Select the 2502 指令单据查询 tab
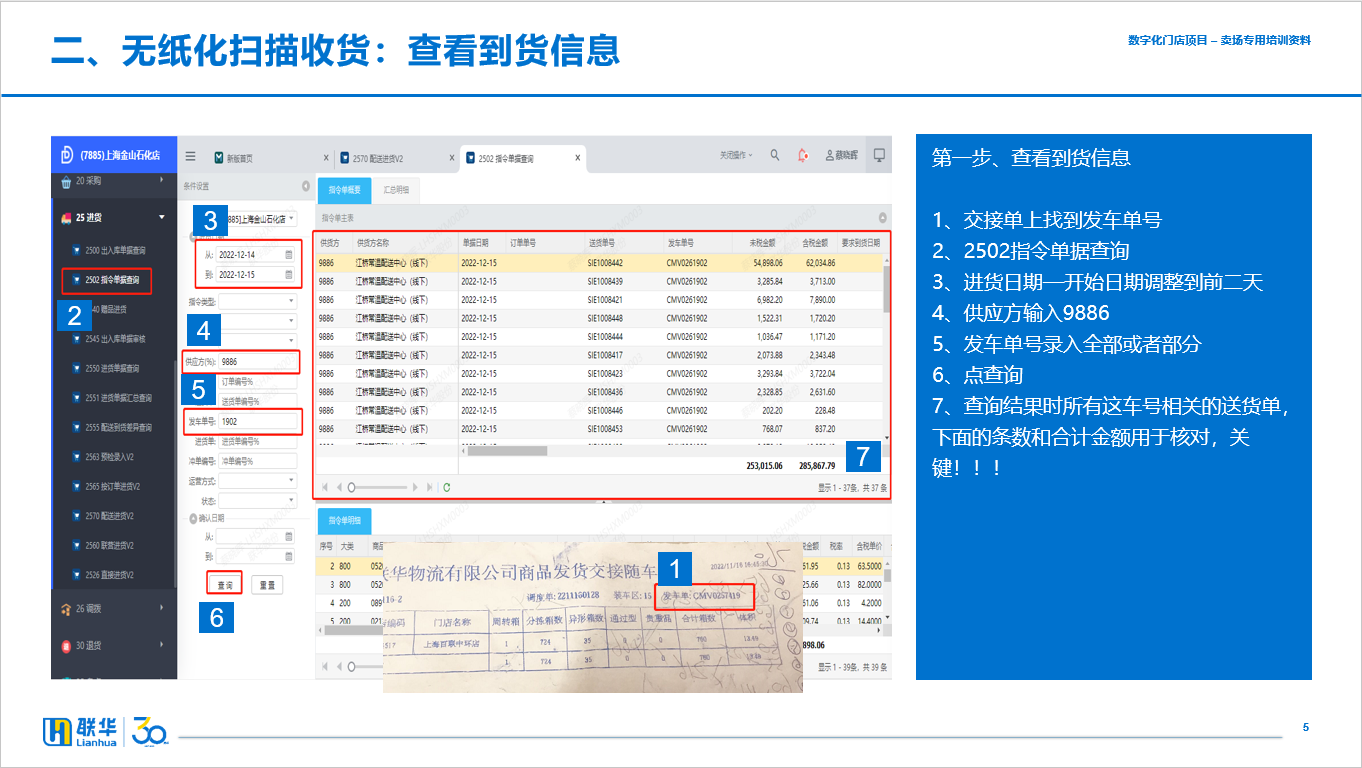The image size is (1362, 768). (x=524, y=158)
